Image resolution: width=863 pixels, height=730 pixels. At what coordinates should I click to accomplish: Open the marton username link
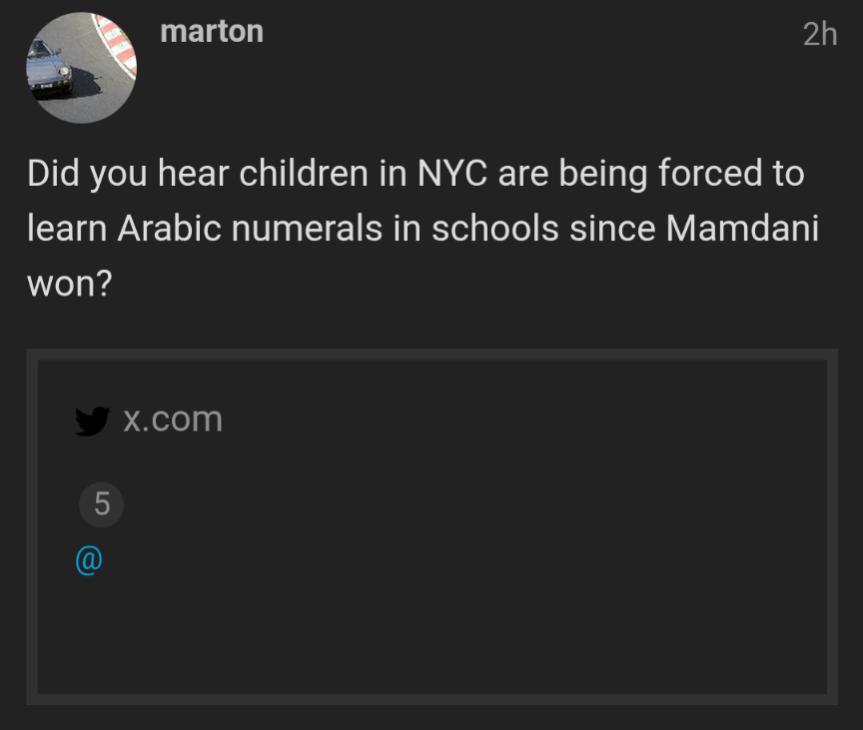tap(211, 31)
